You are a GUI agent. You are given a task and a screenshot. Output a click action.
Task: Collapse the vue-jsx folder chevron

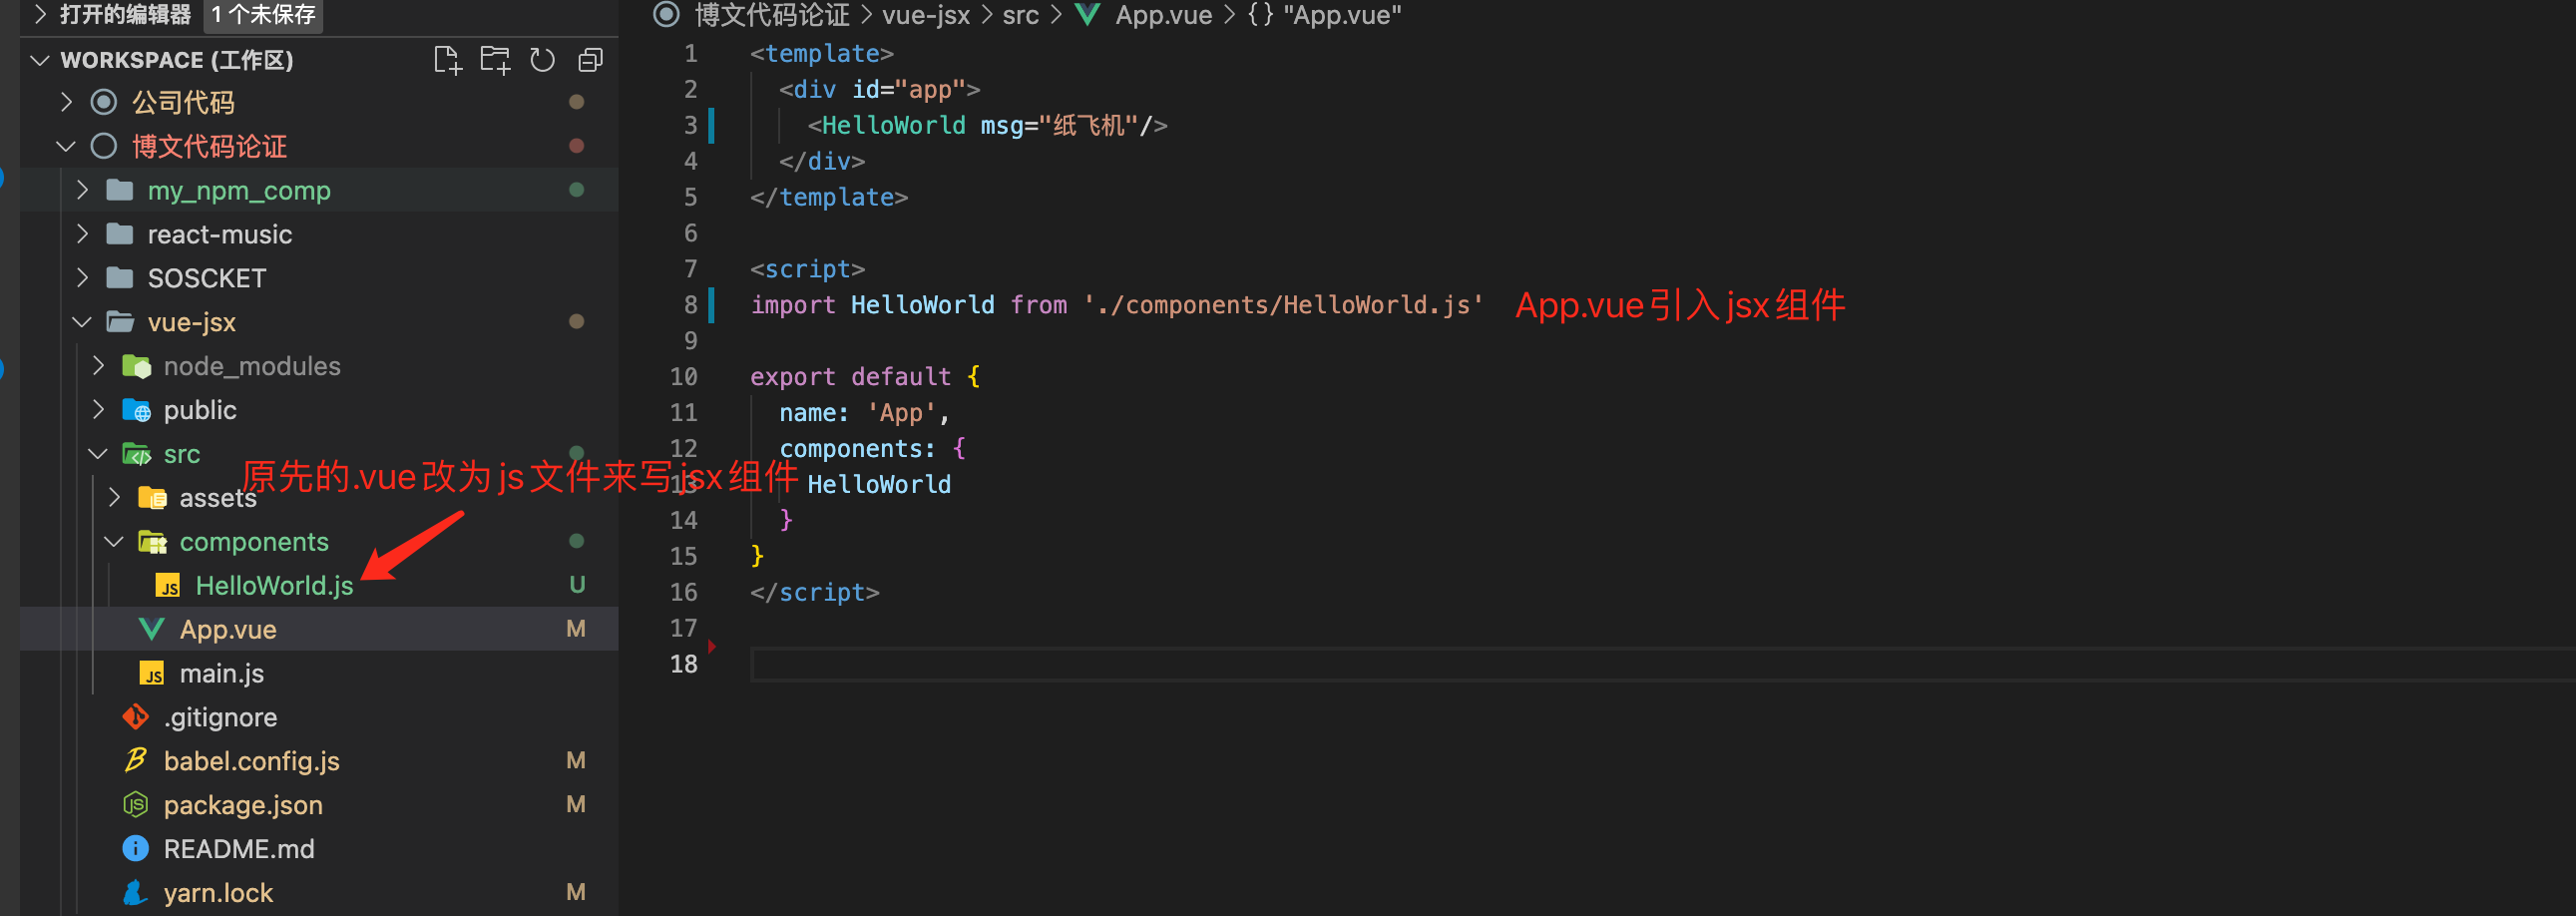point(82,322)
